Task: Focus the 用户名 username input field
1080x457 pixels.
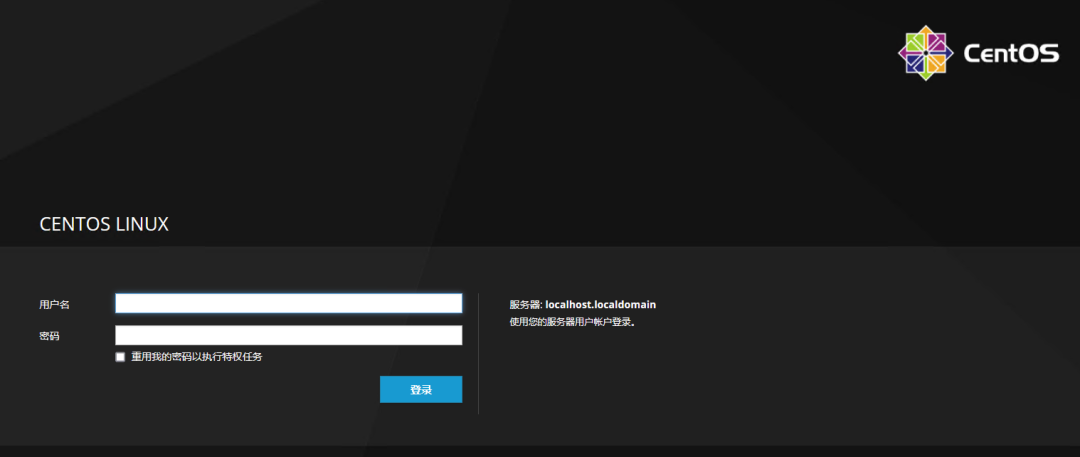Action: 289,303
